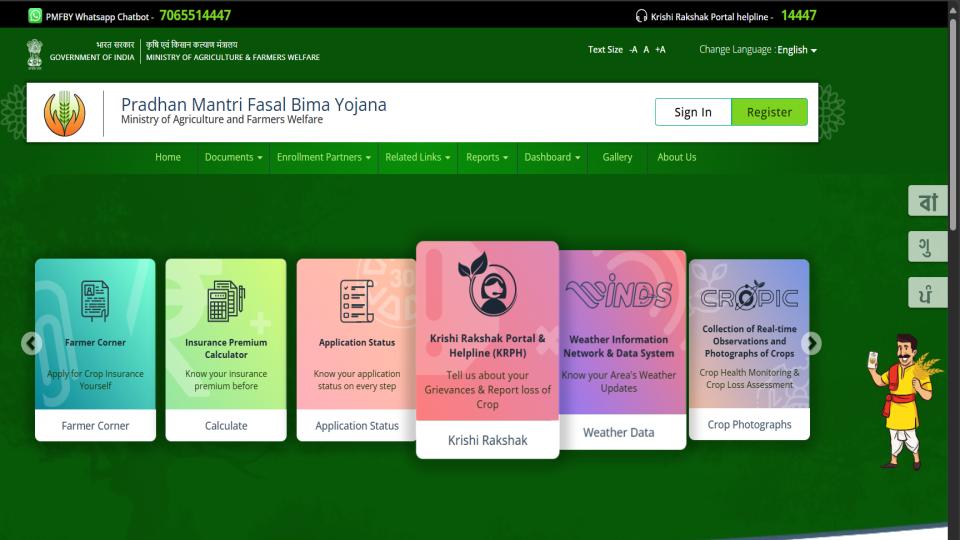Expand the Related Links menu

point(418,157)
